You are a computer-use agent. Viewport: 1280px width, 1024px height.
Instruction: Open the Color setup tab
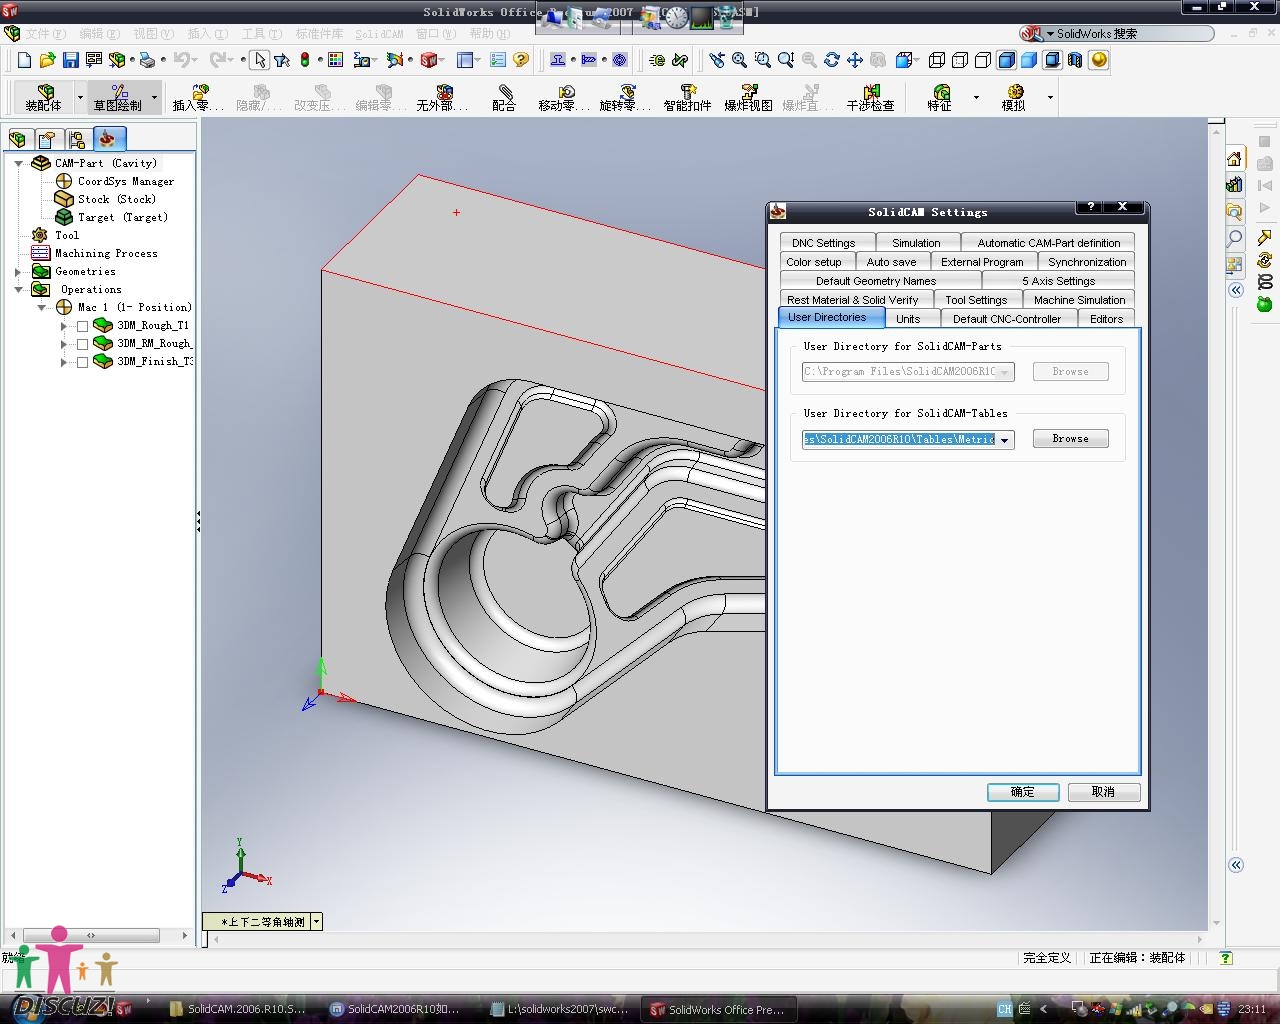(814, 262)
